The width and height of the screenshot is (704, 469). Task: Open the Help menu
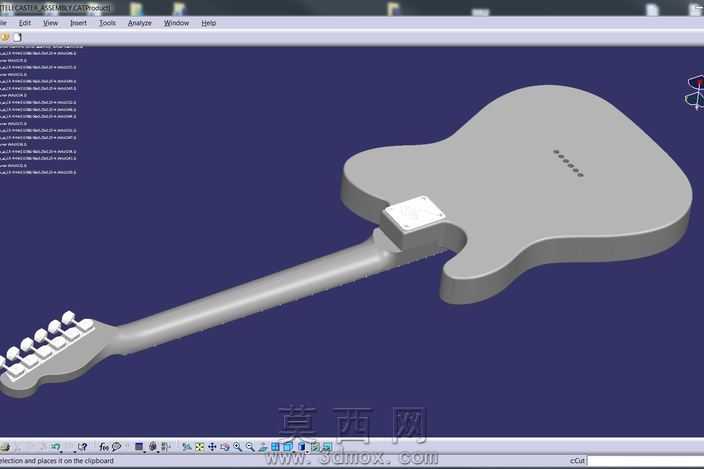tap(208, 23)
